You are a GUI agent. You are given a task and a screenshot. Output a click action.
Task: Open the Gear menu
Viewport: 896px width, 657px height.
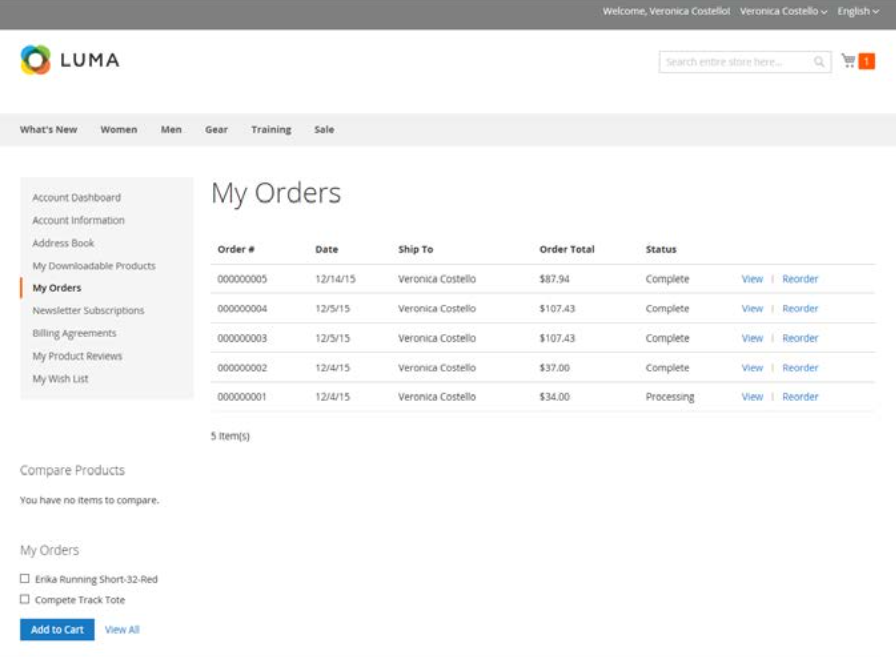point(217,130)
